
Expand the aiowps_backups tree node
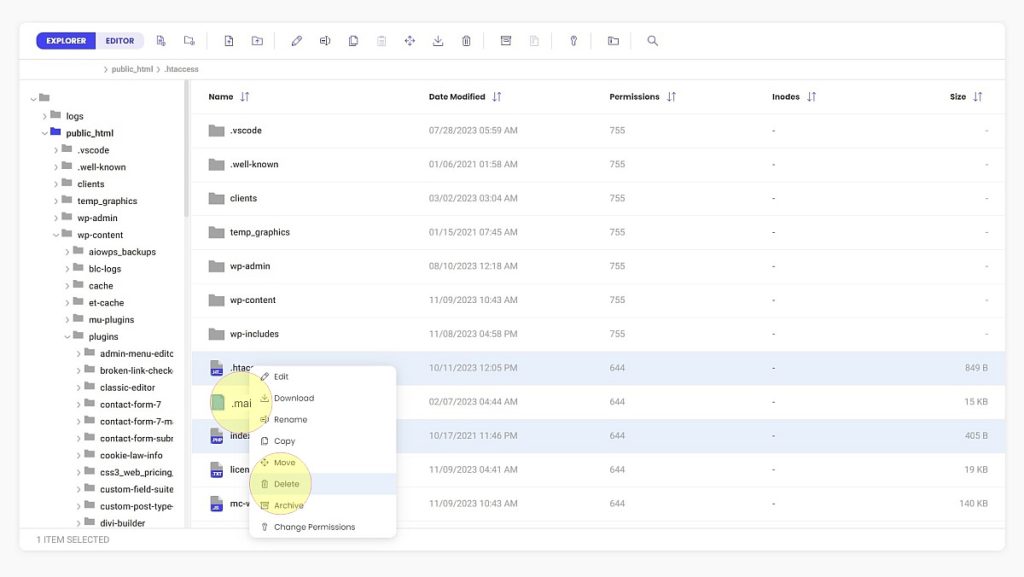point(67,252)
